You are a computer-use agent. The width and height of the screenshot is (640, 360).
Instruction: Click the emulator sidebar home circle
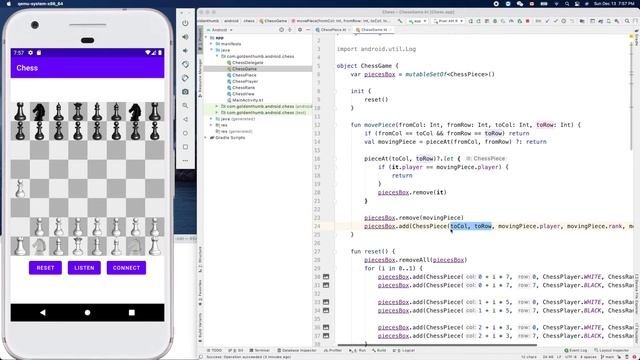click(185, 133)
